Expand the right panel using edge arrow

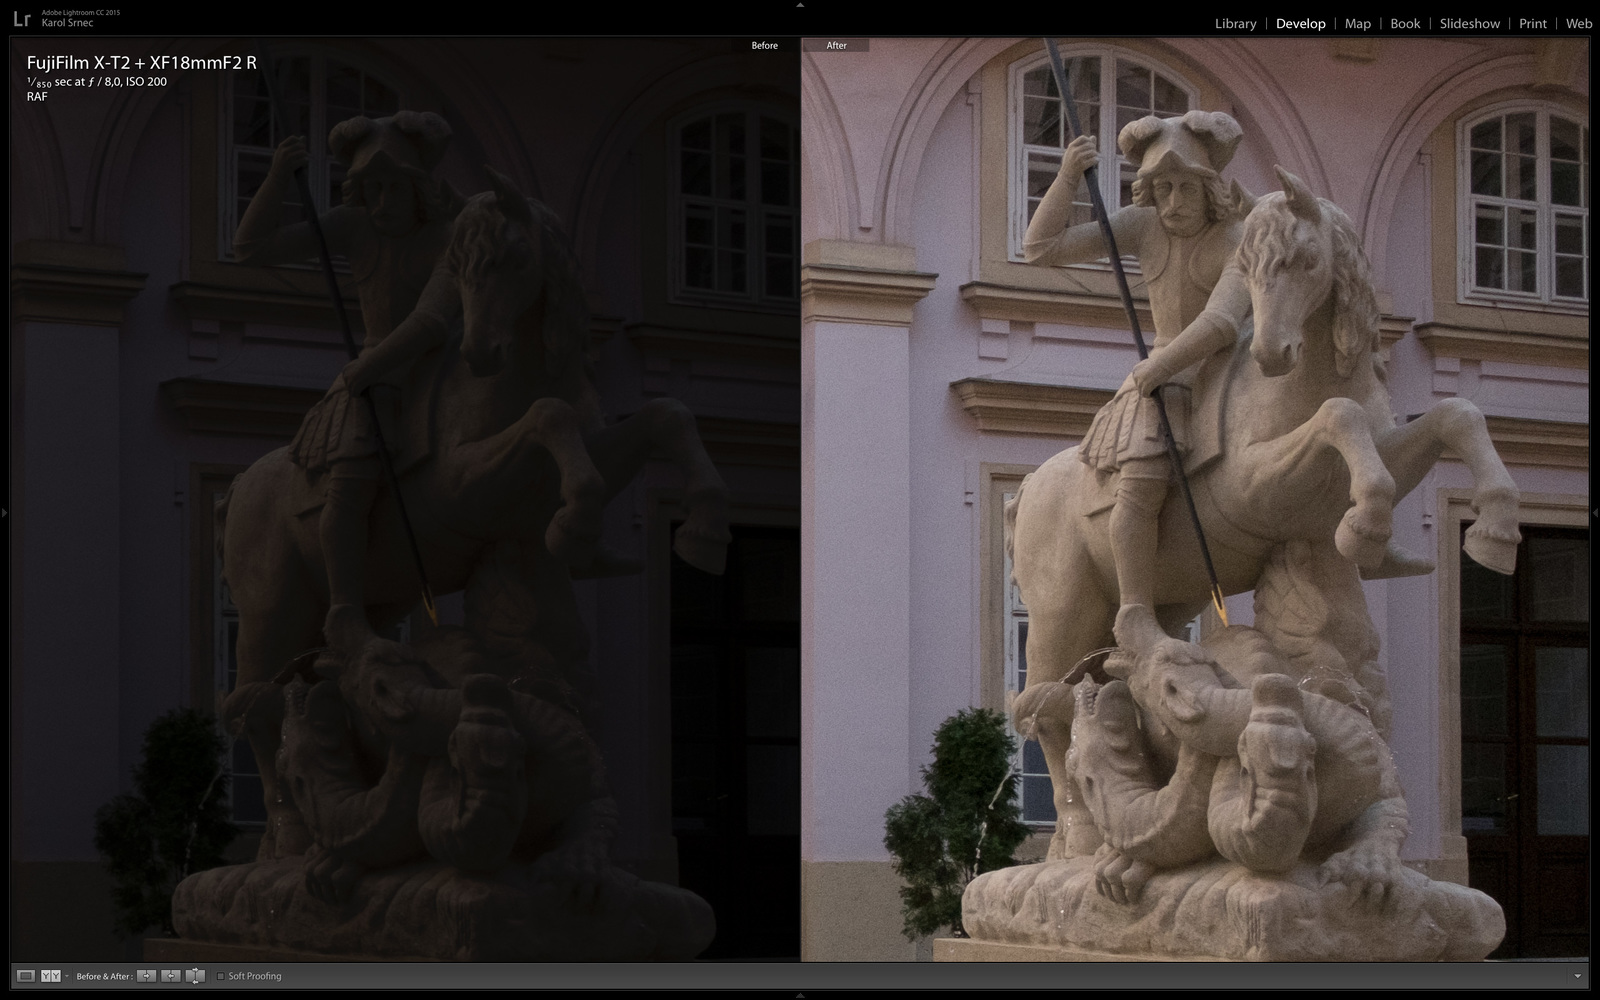[1595, 512]
